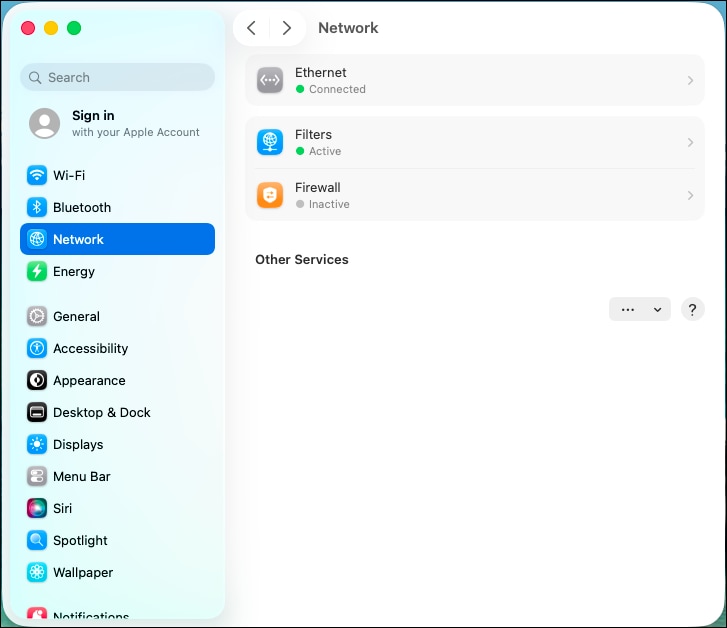Click the Filters Active status text
Screen dimensions: 727x628
[x=325, y=151]
